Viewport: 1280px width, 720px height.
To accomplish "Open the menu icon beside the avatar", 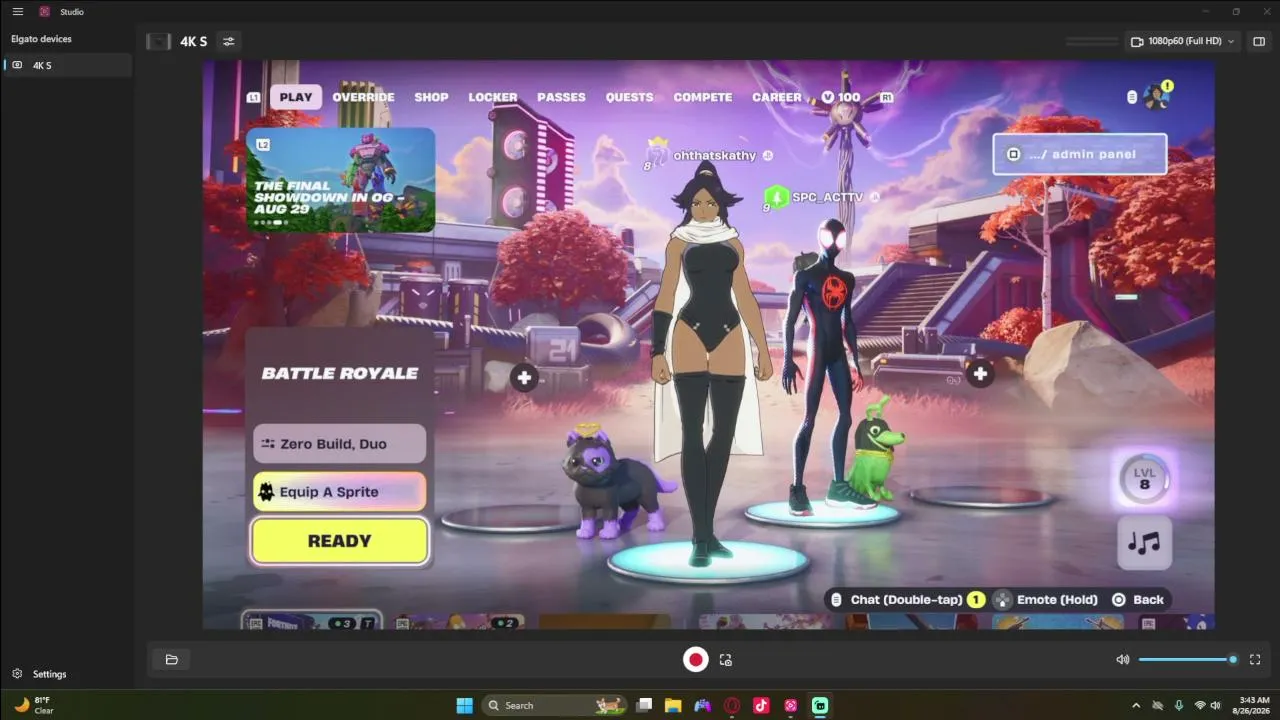I will click(x=1132, y=97).
